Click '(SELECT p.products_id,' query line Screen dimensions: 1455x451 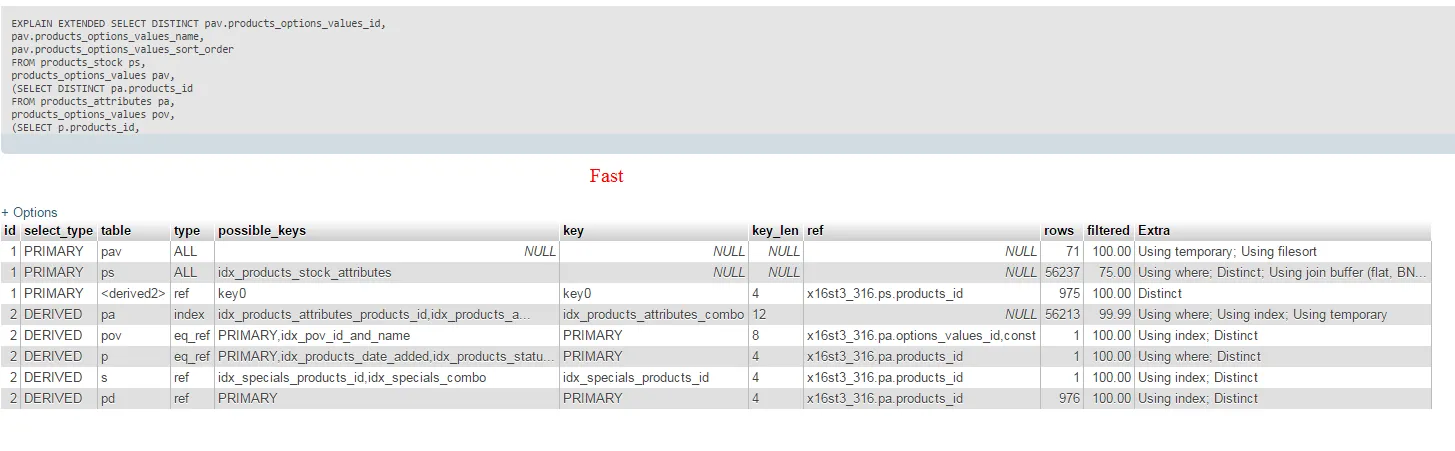click(75, 127)
